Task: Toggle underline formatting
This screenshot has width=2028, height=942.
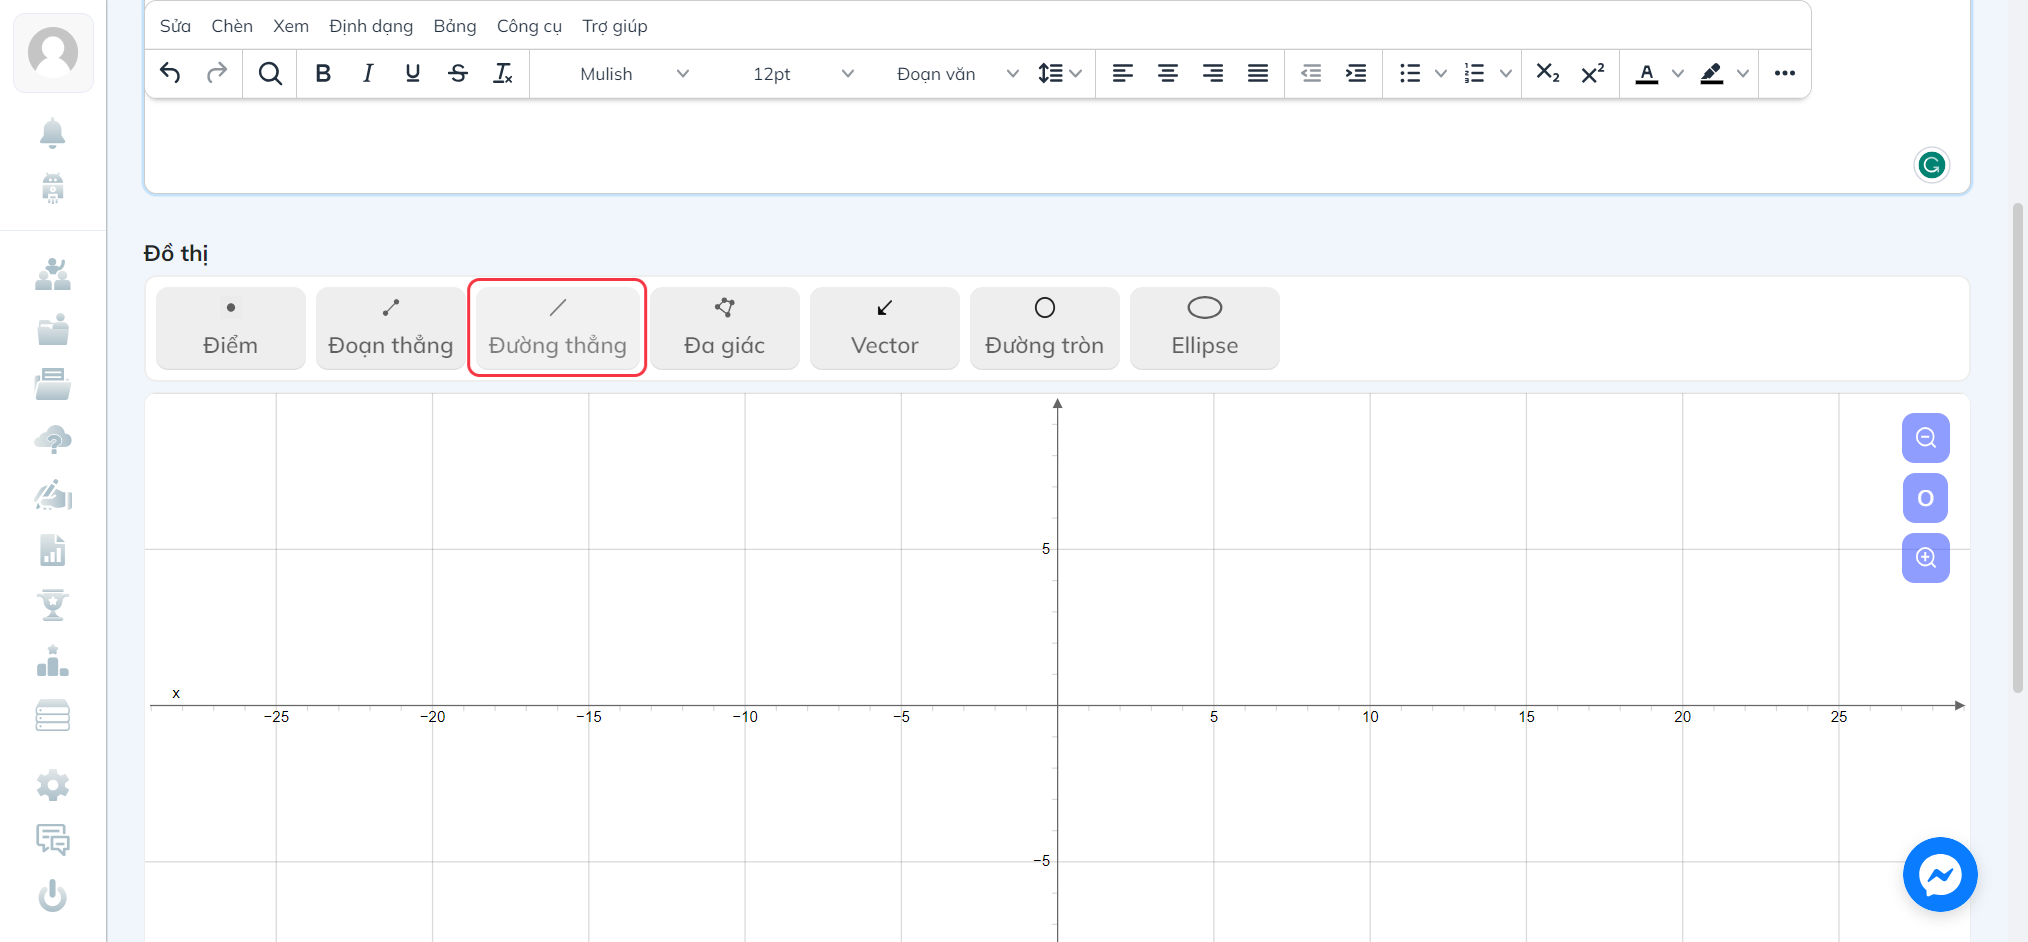Action: coord(413,73)
